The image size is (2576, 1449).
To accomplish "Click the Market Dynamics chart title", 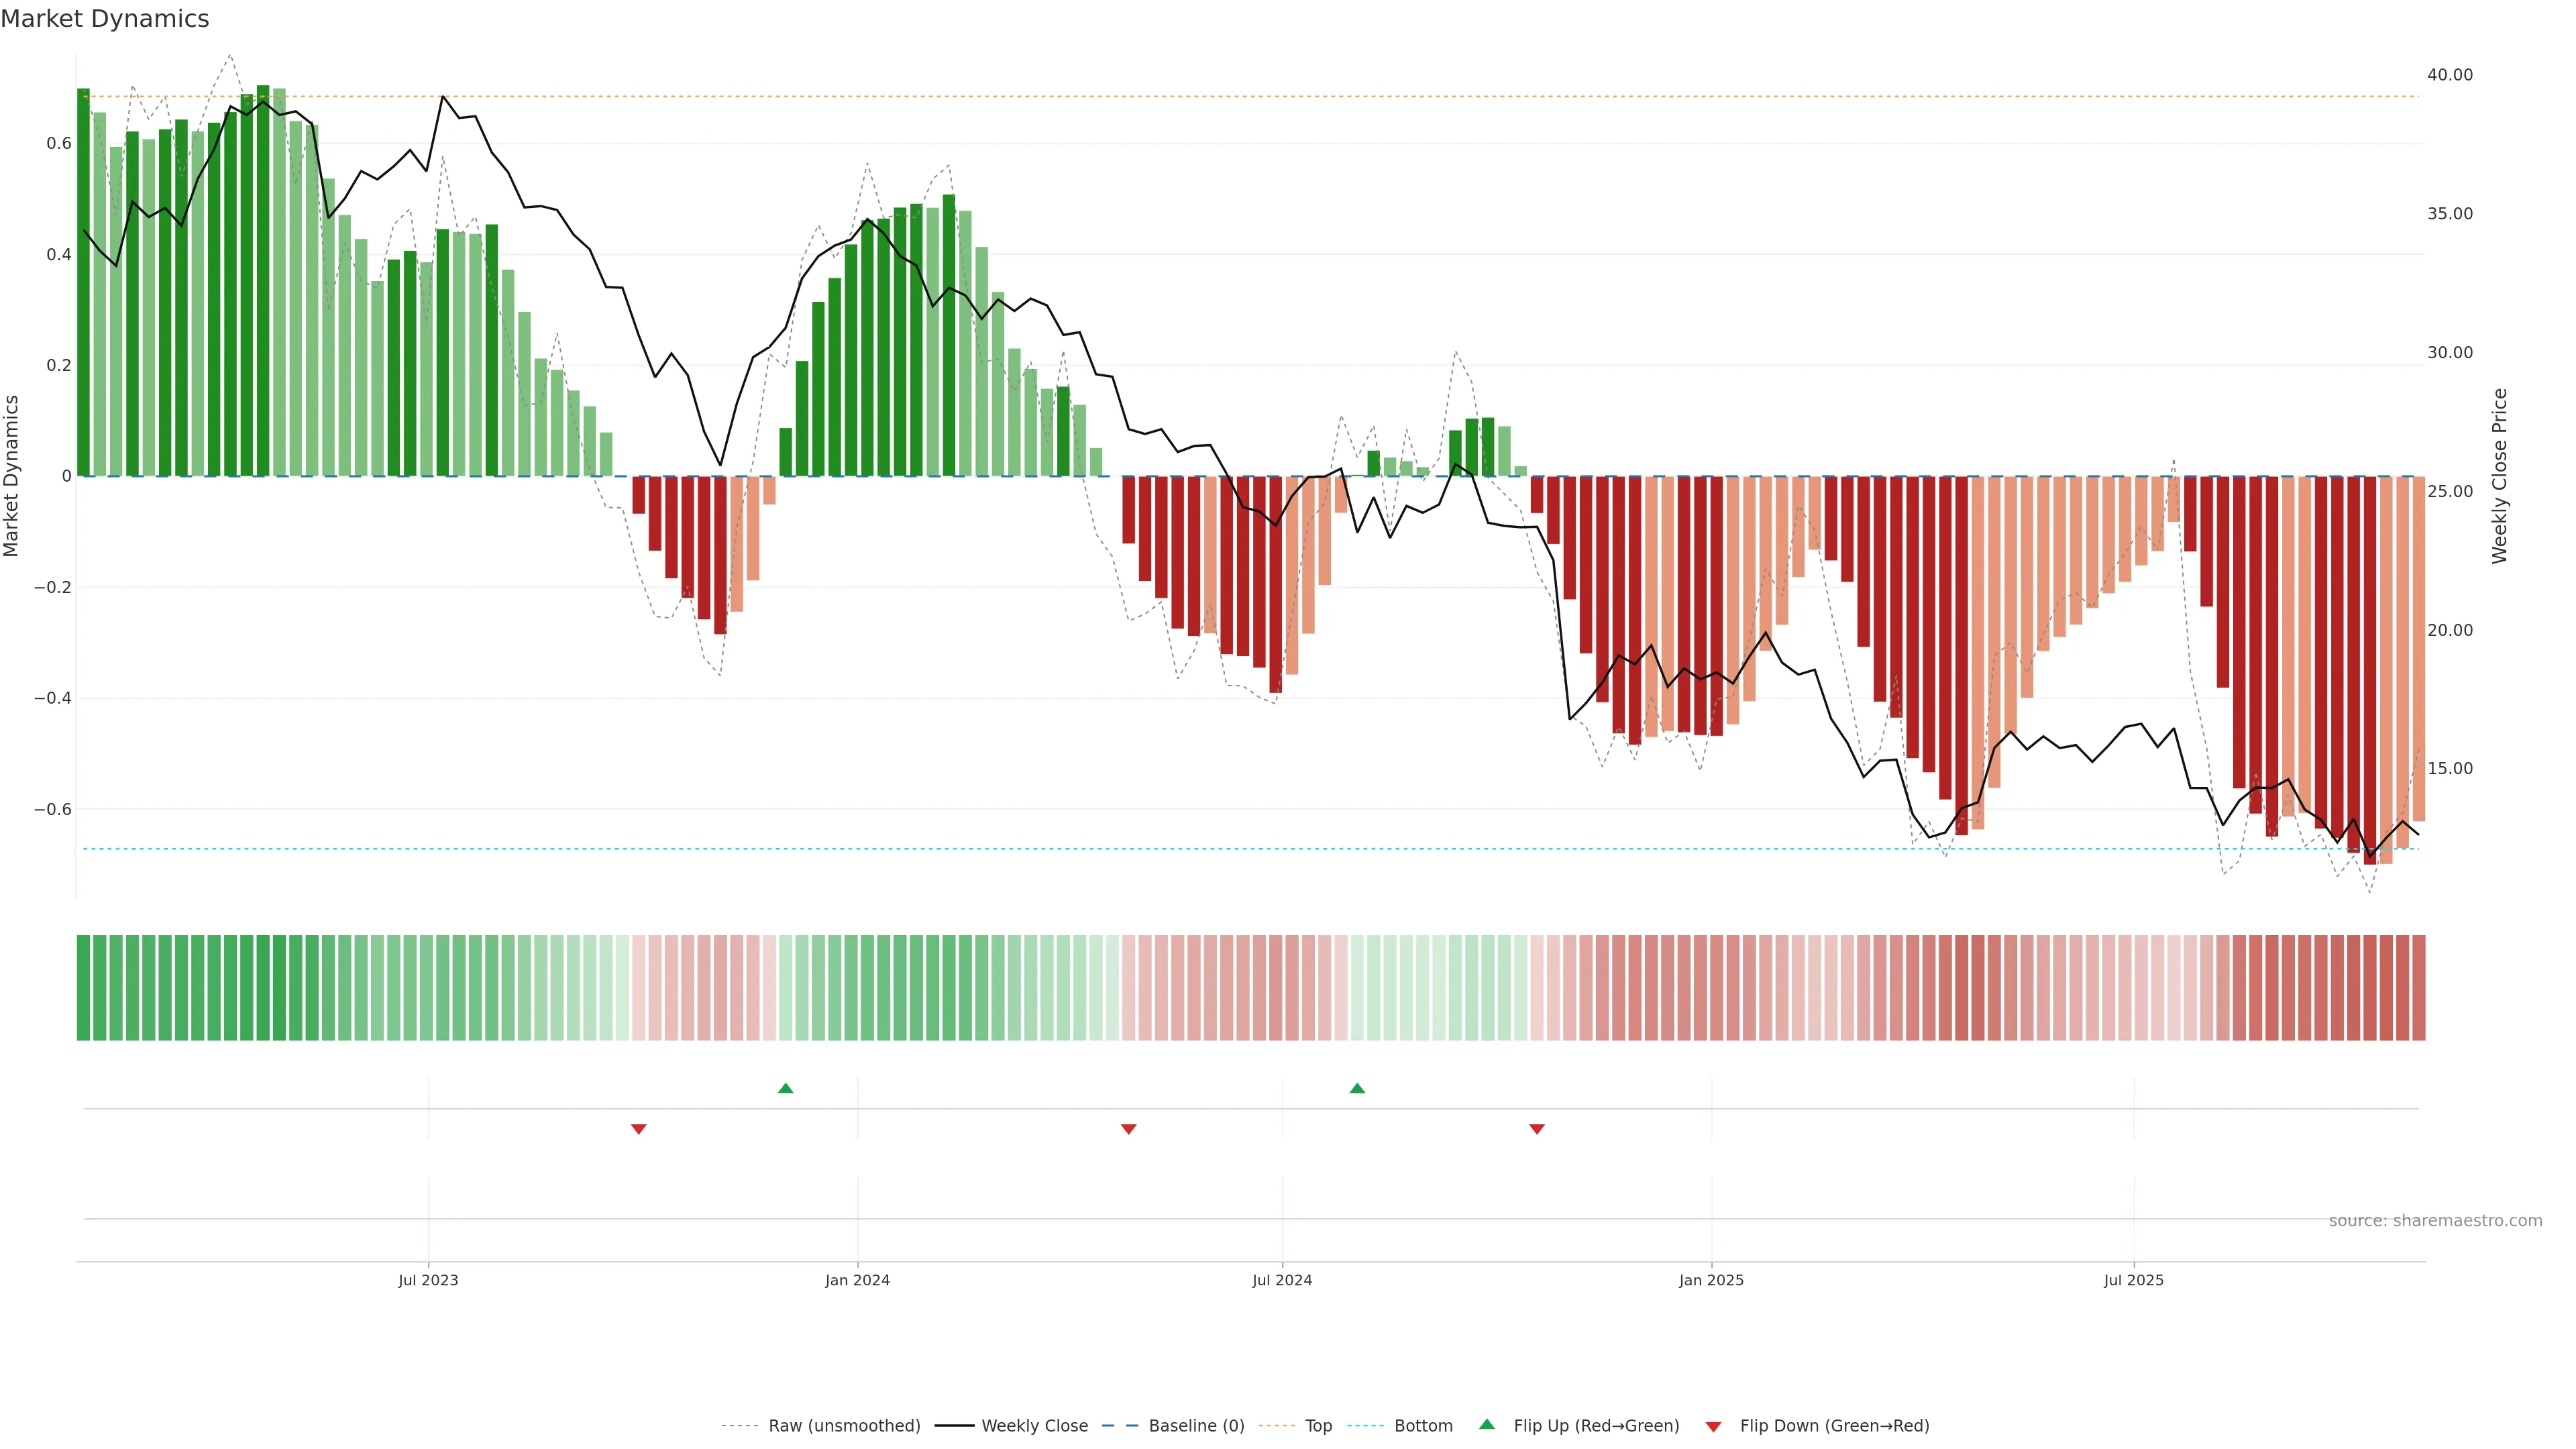I will point(105,19).
